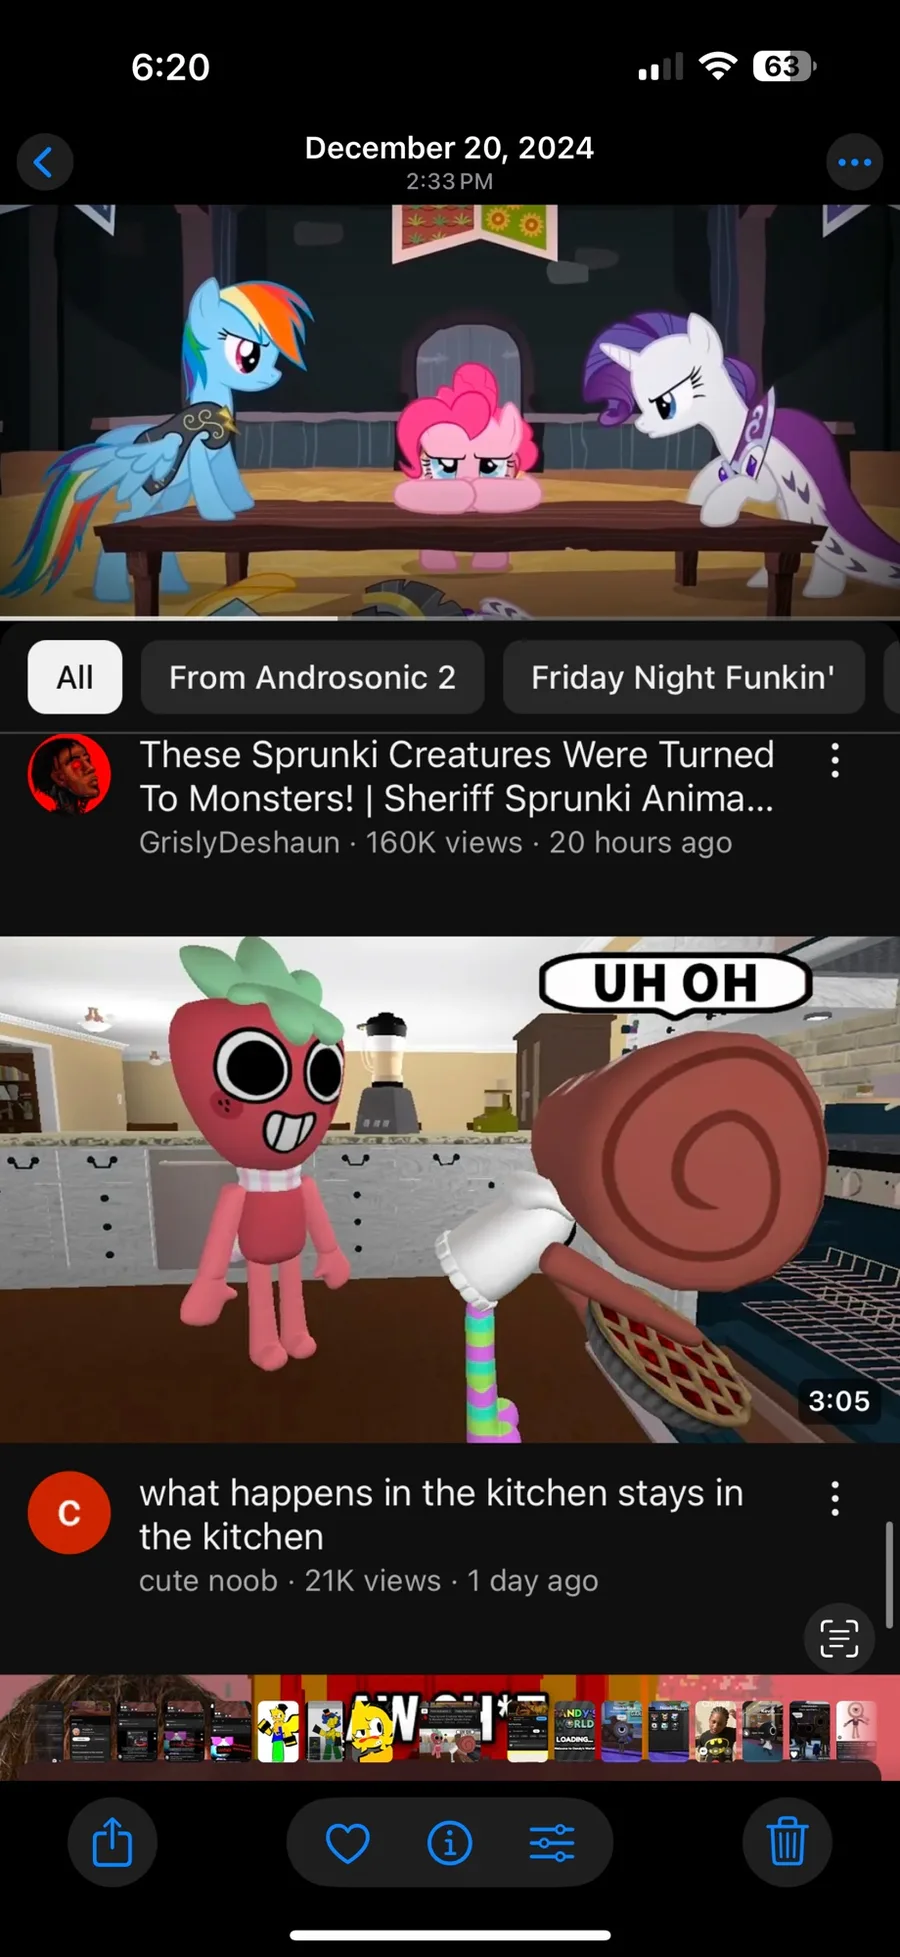900x1957 pixels.
Task: Tap the blue back chevron button
Action: [x=45, y=162]
